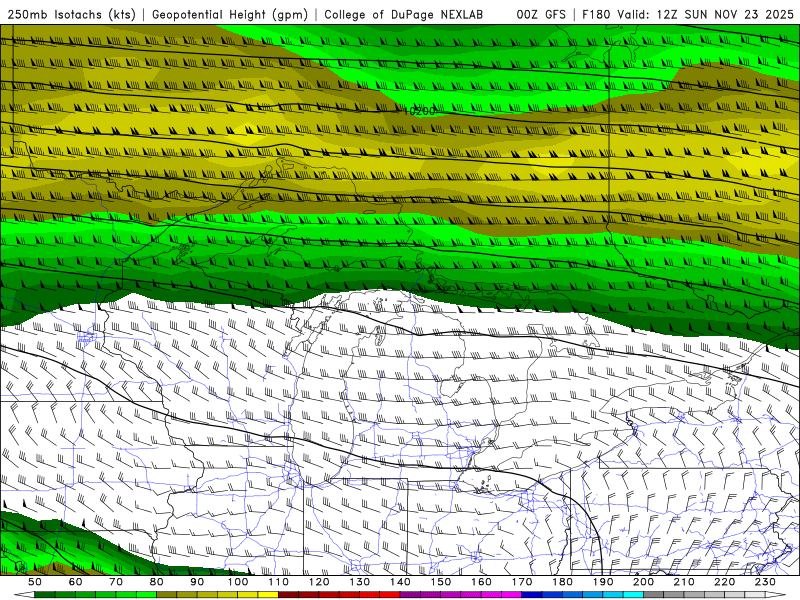This screenshot has width=800, height=600.
Task: Select the 130 legend value
Action: click(x=360, y=582)
